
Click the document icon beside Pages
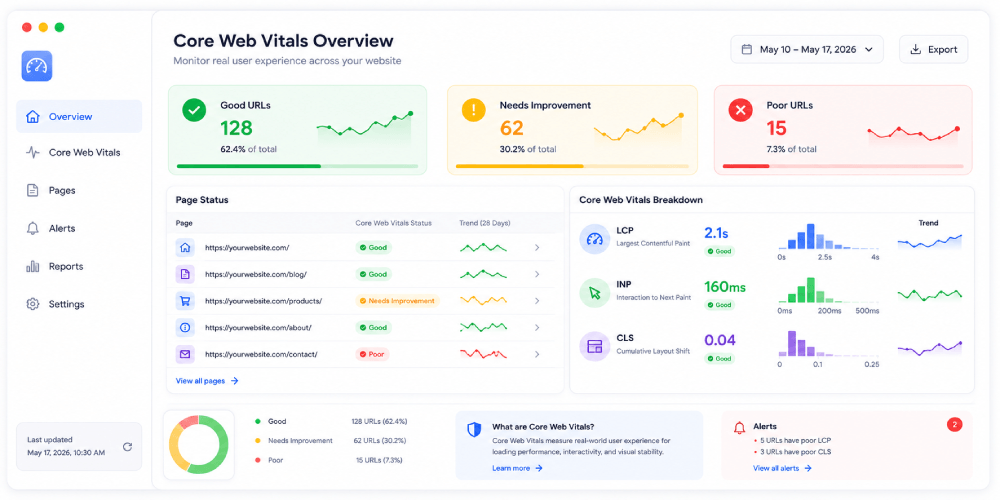32,190
